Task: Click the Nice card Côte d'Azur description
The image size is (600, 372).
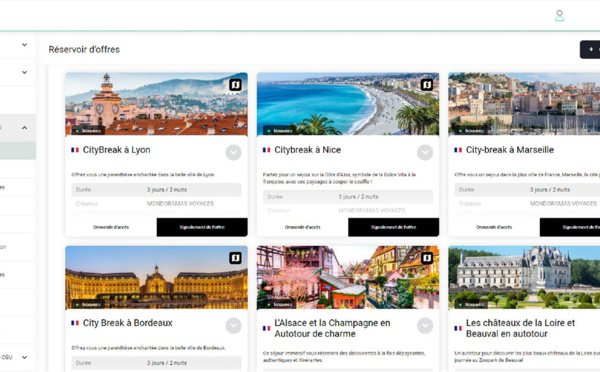Action: tap(339, 178)
